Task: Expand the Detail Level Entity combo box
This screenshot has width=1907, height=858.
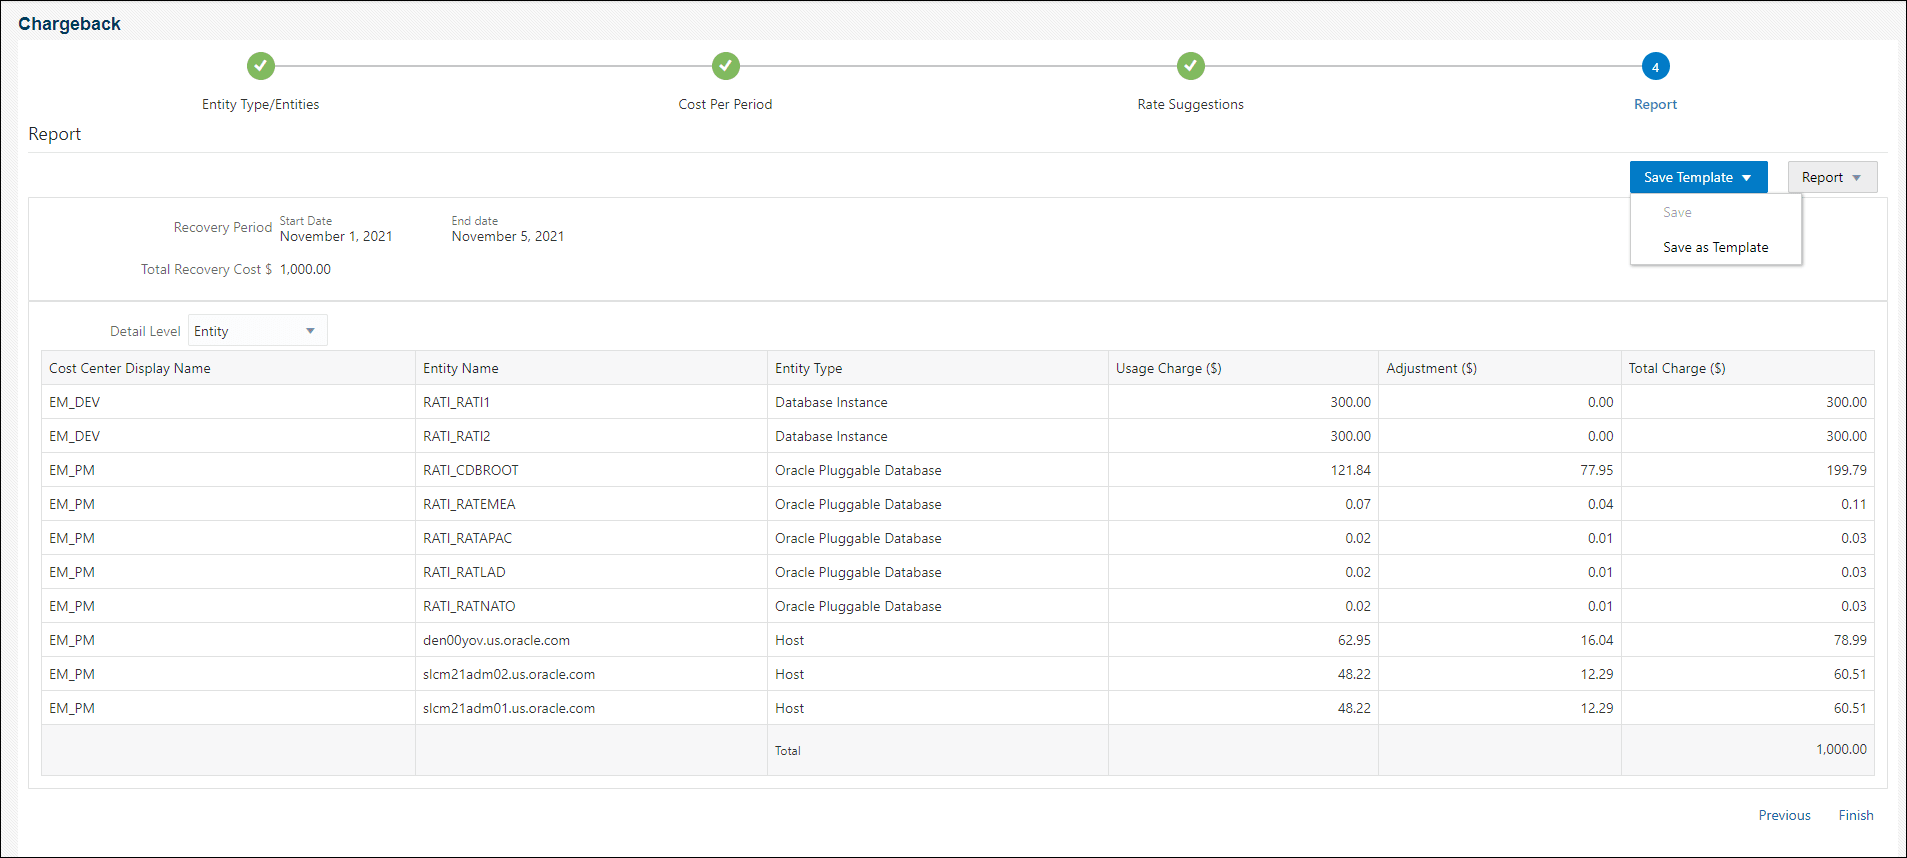Action: 257,331
